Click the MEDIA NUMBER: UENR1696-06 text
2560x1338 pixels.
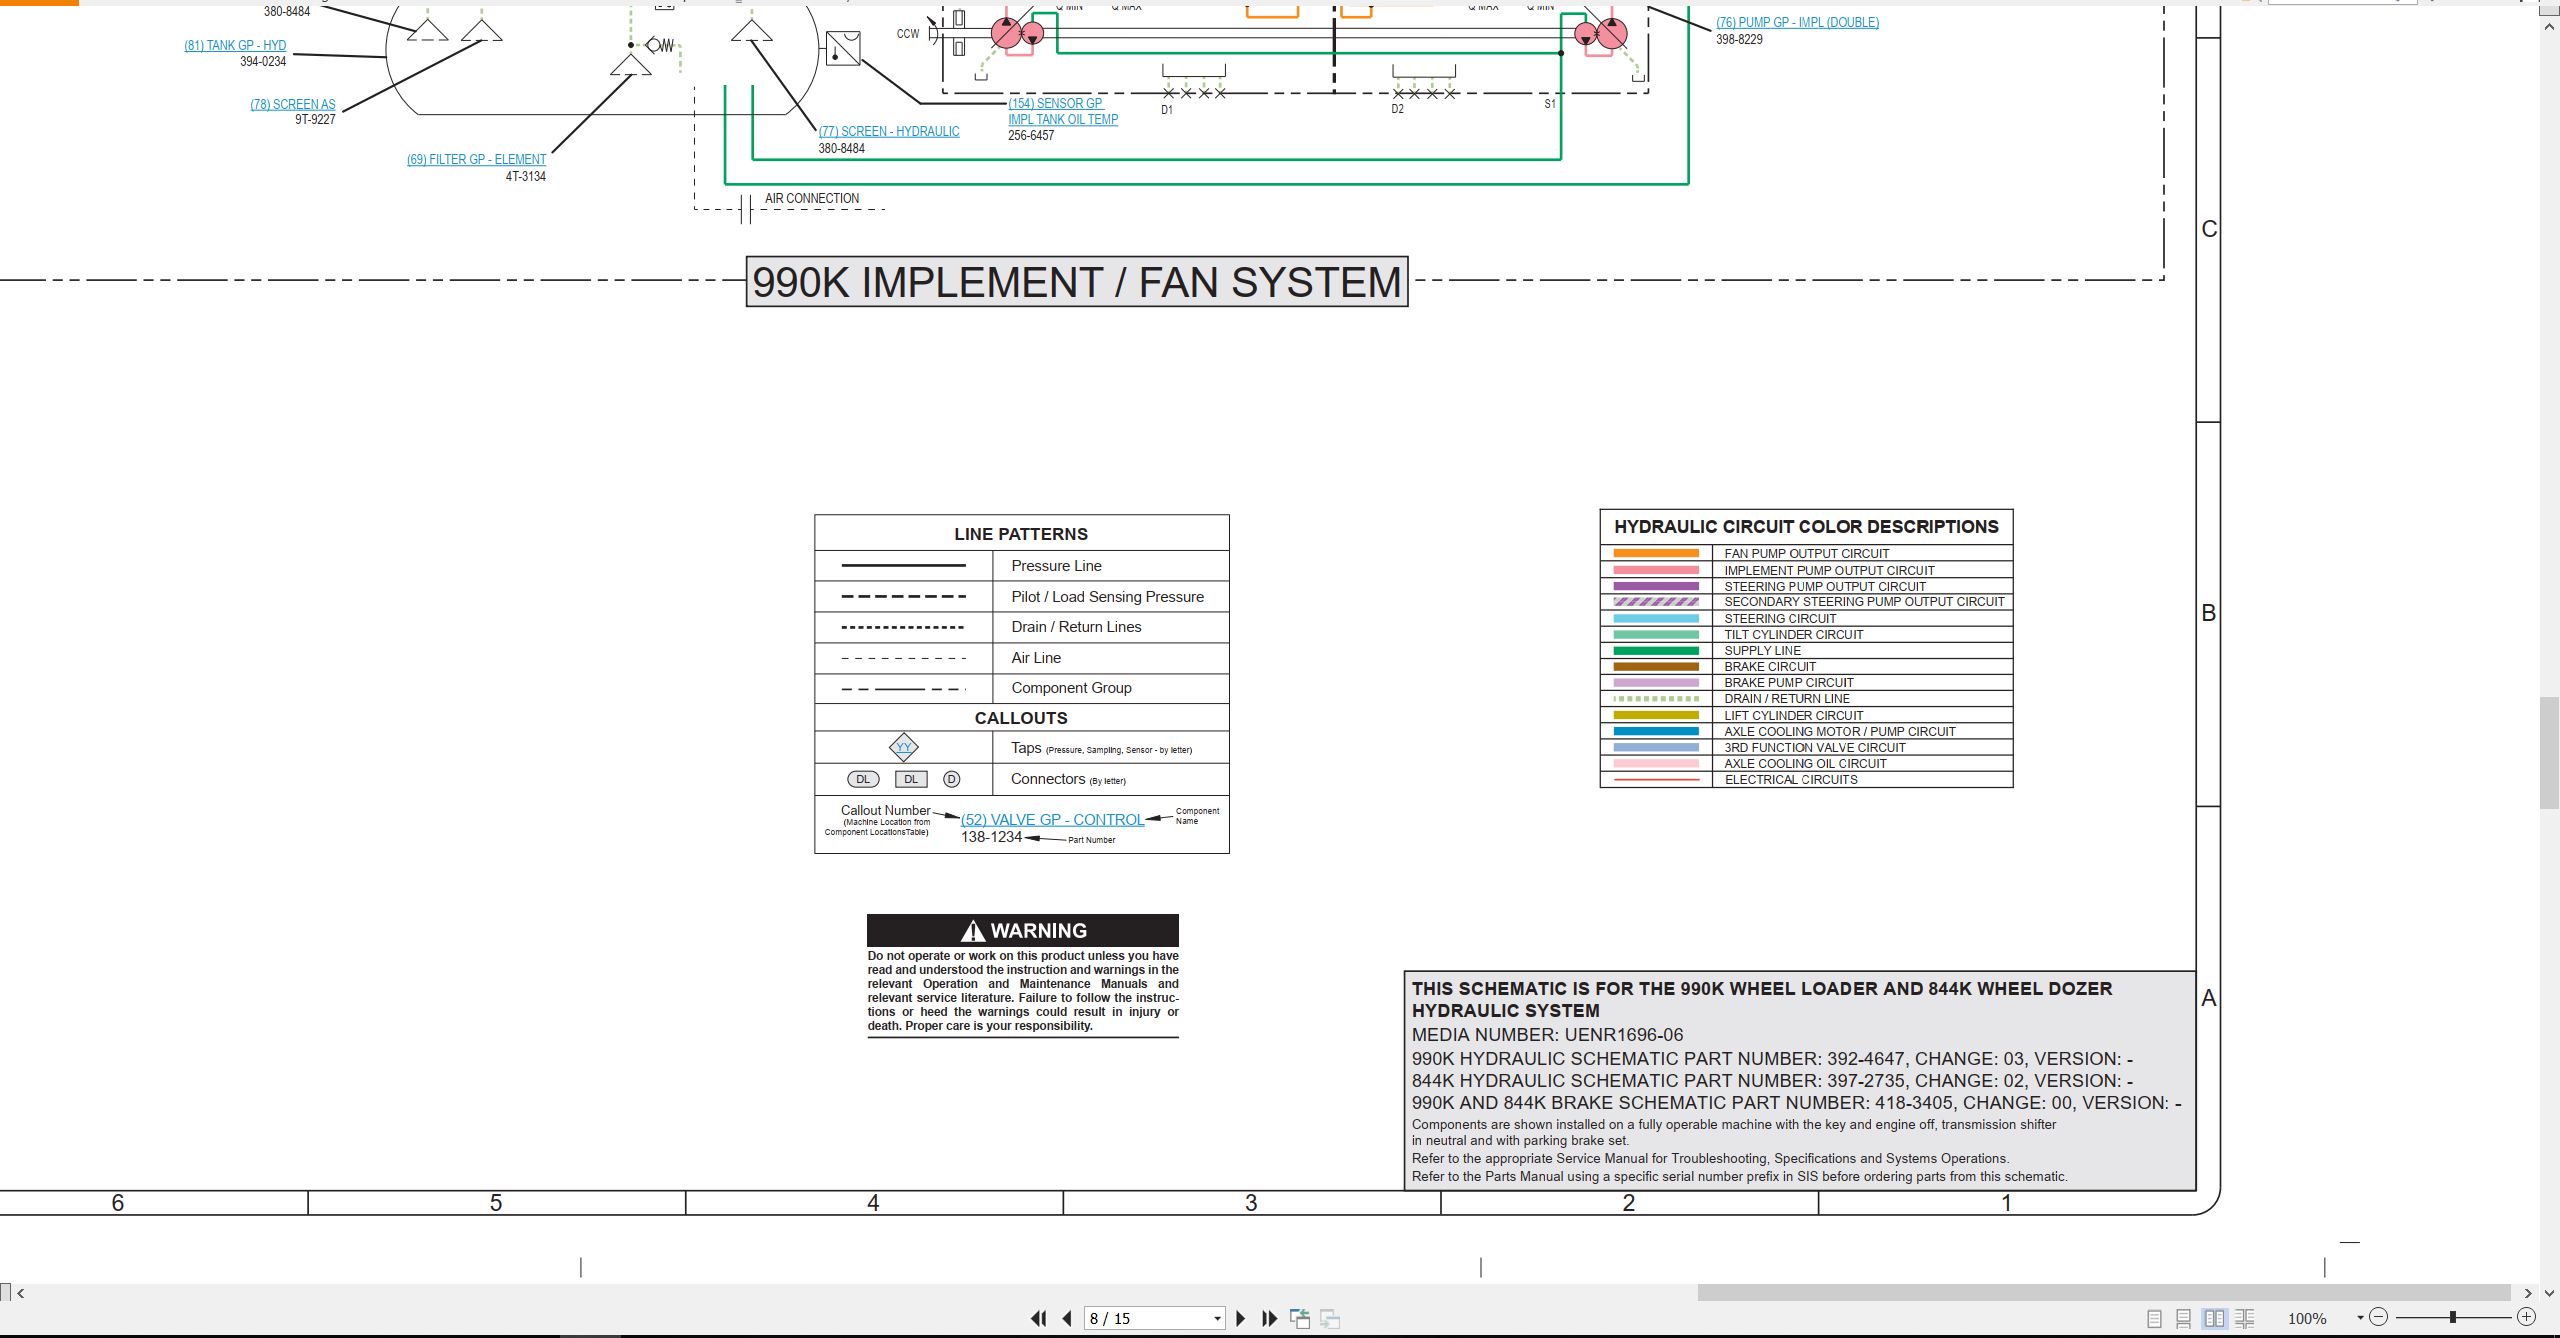pos(1547,1035)
